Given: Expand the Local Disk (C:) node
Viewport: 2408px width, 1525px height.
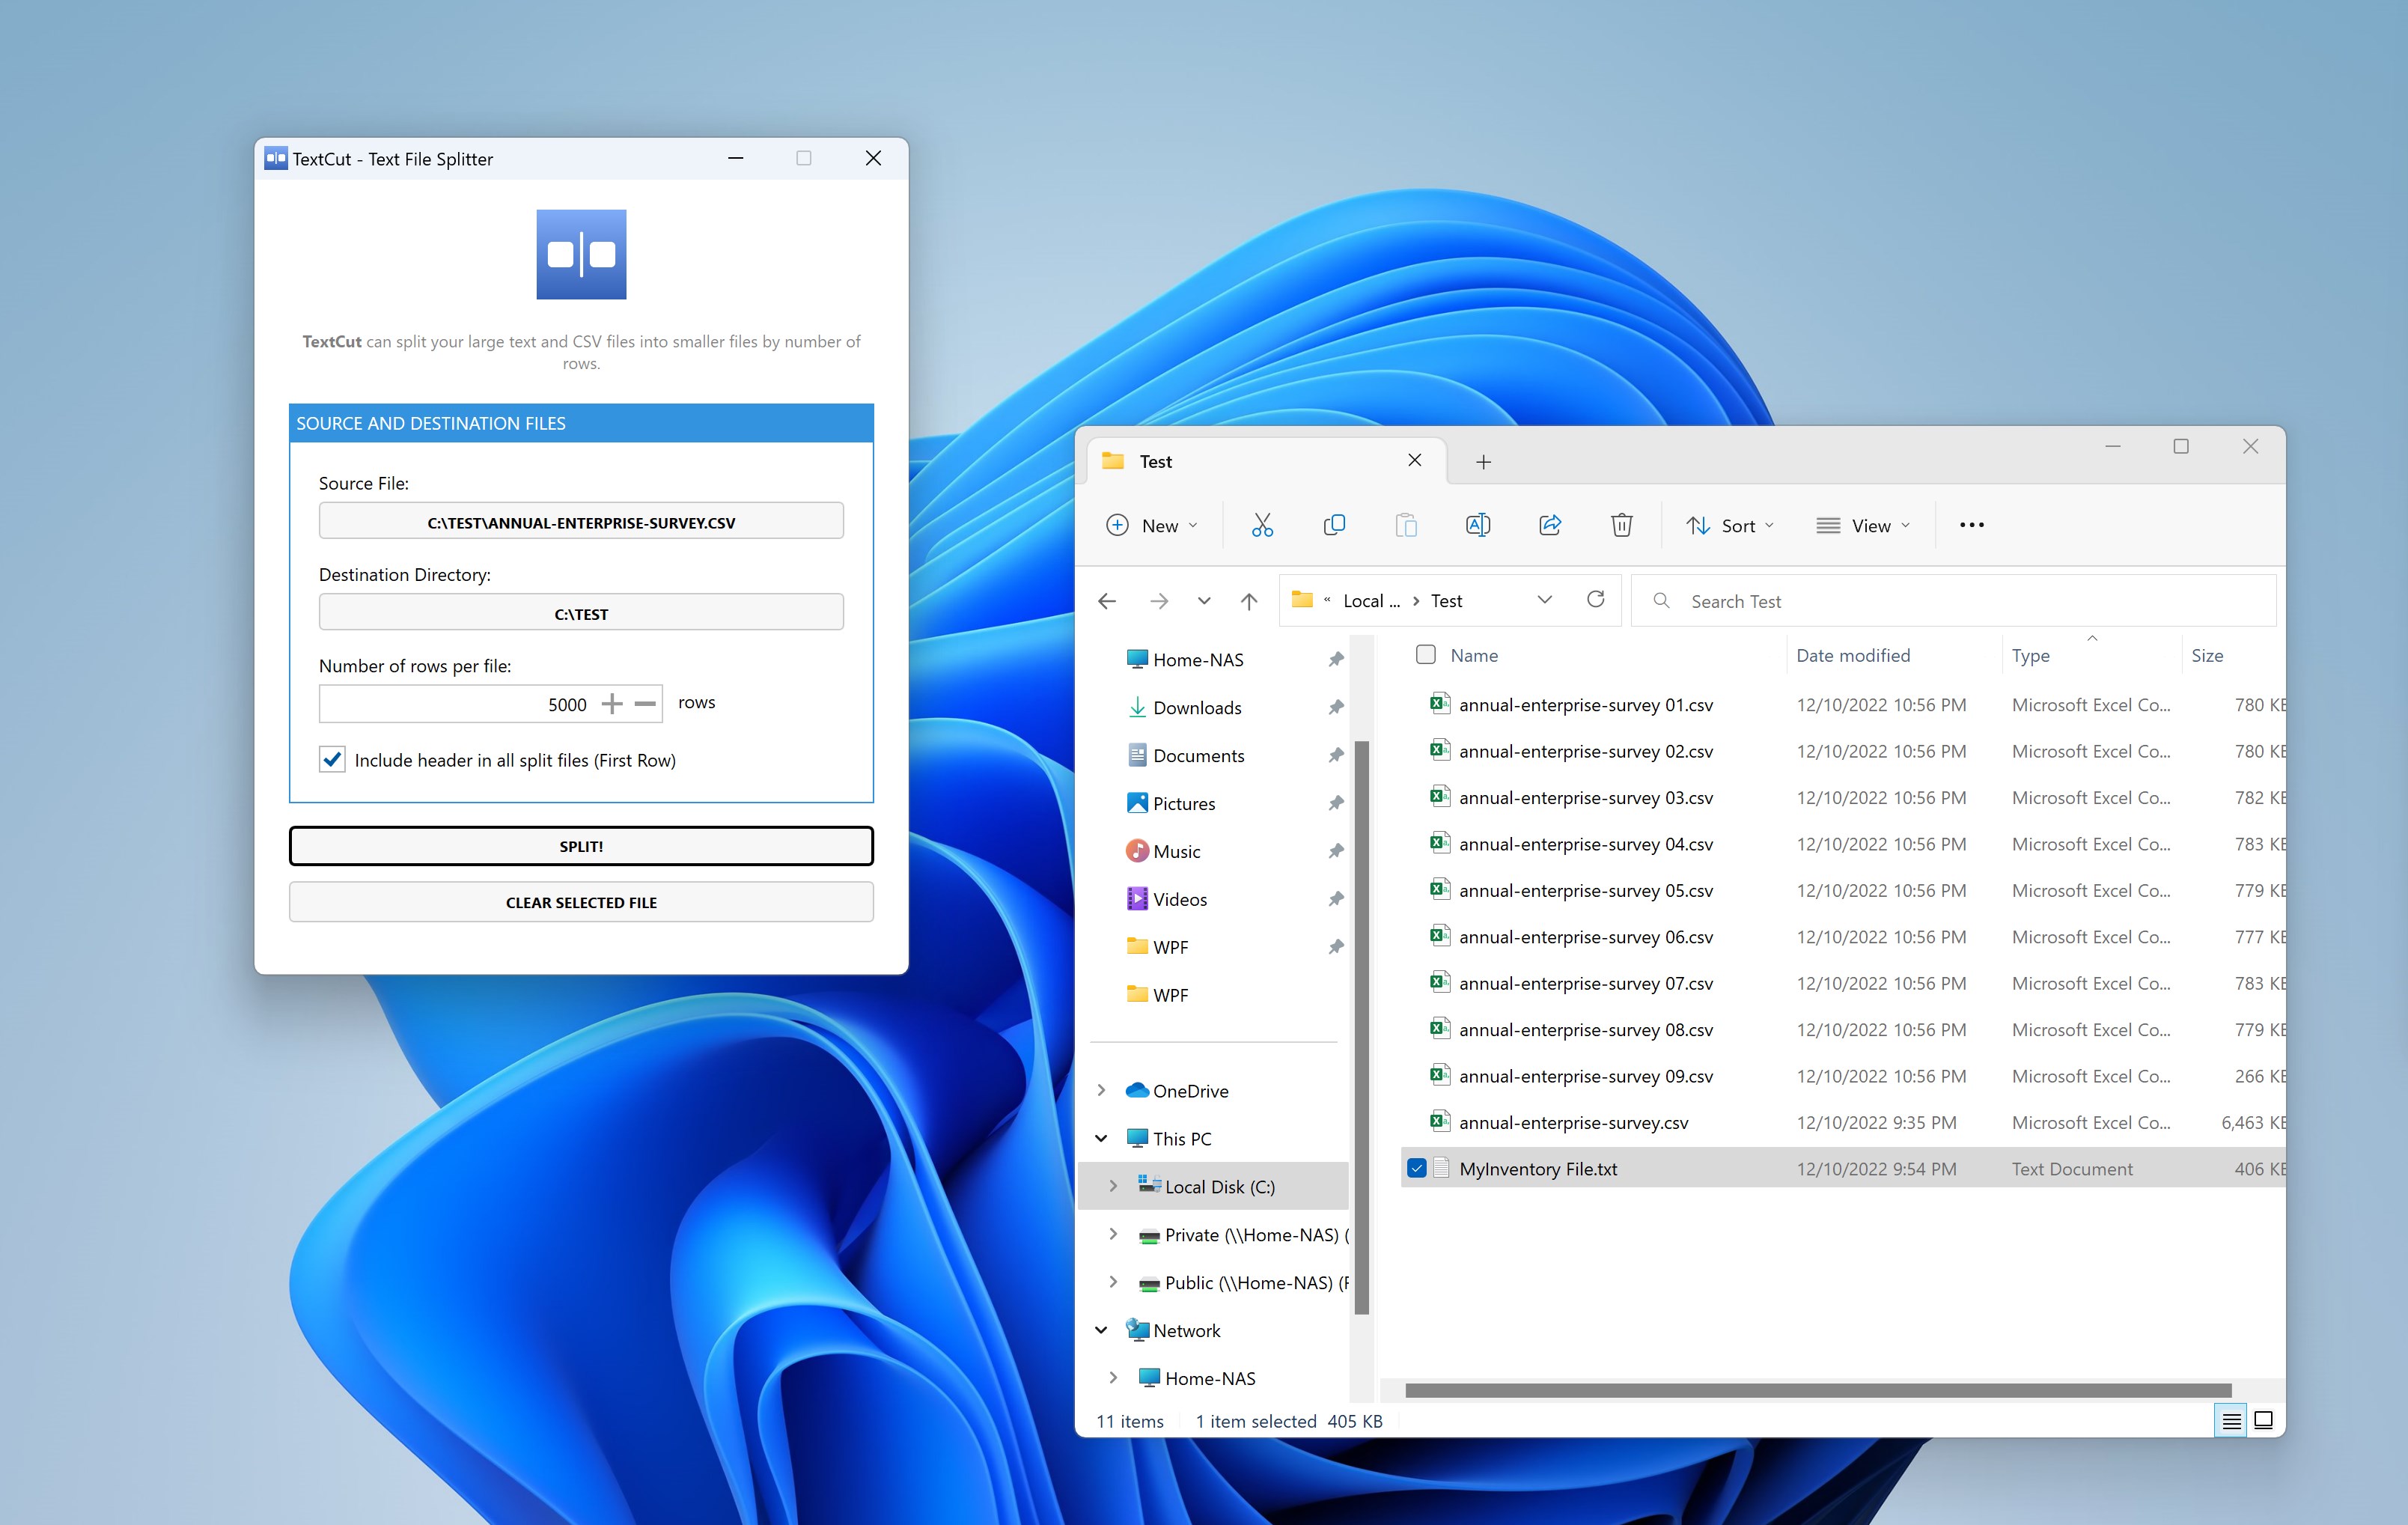Looking at the screenshot, I should (1113, 1187).
